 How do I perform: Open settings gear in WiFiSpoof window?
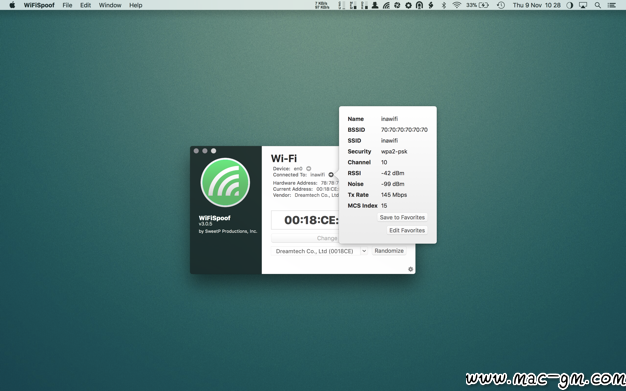pos(410,269)
